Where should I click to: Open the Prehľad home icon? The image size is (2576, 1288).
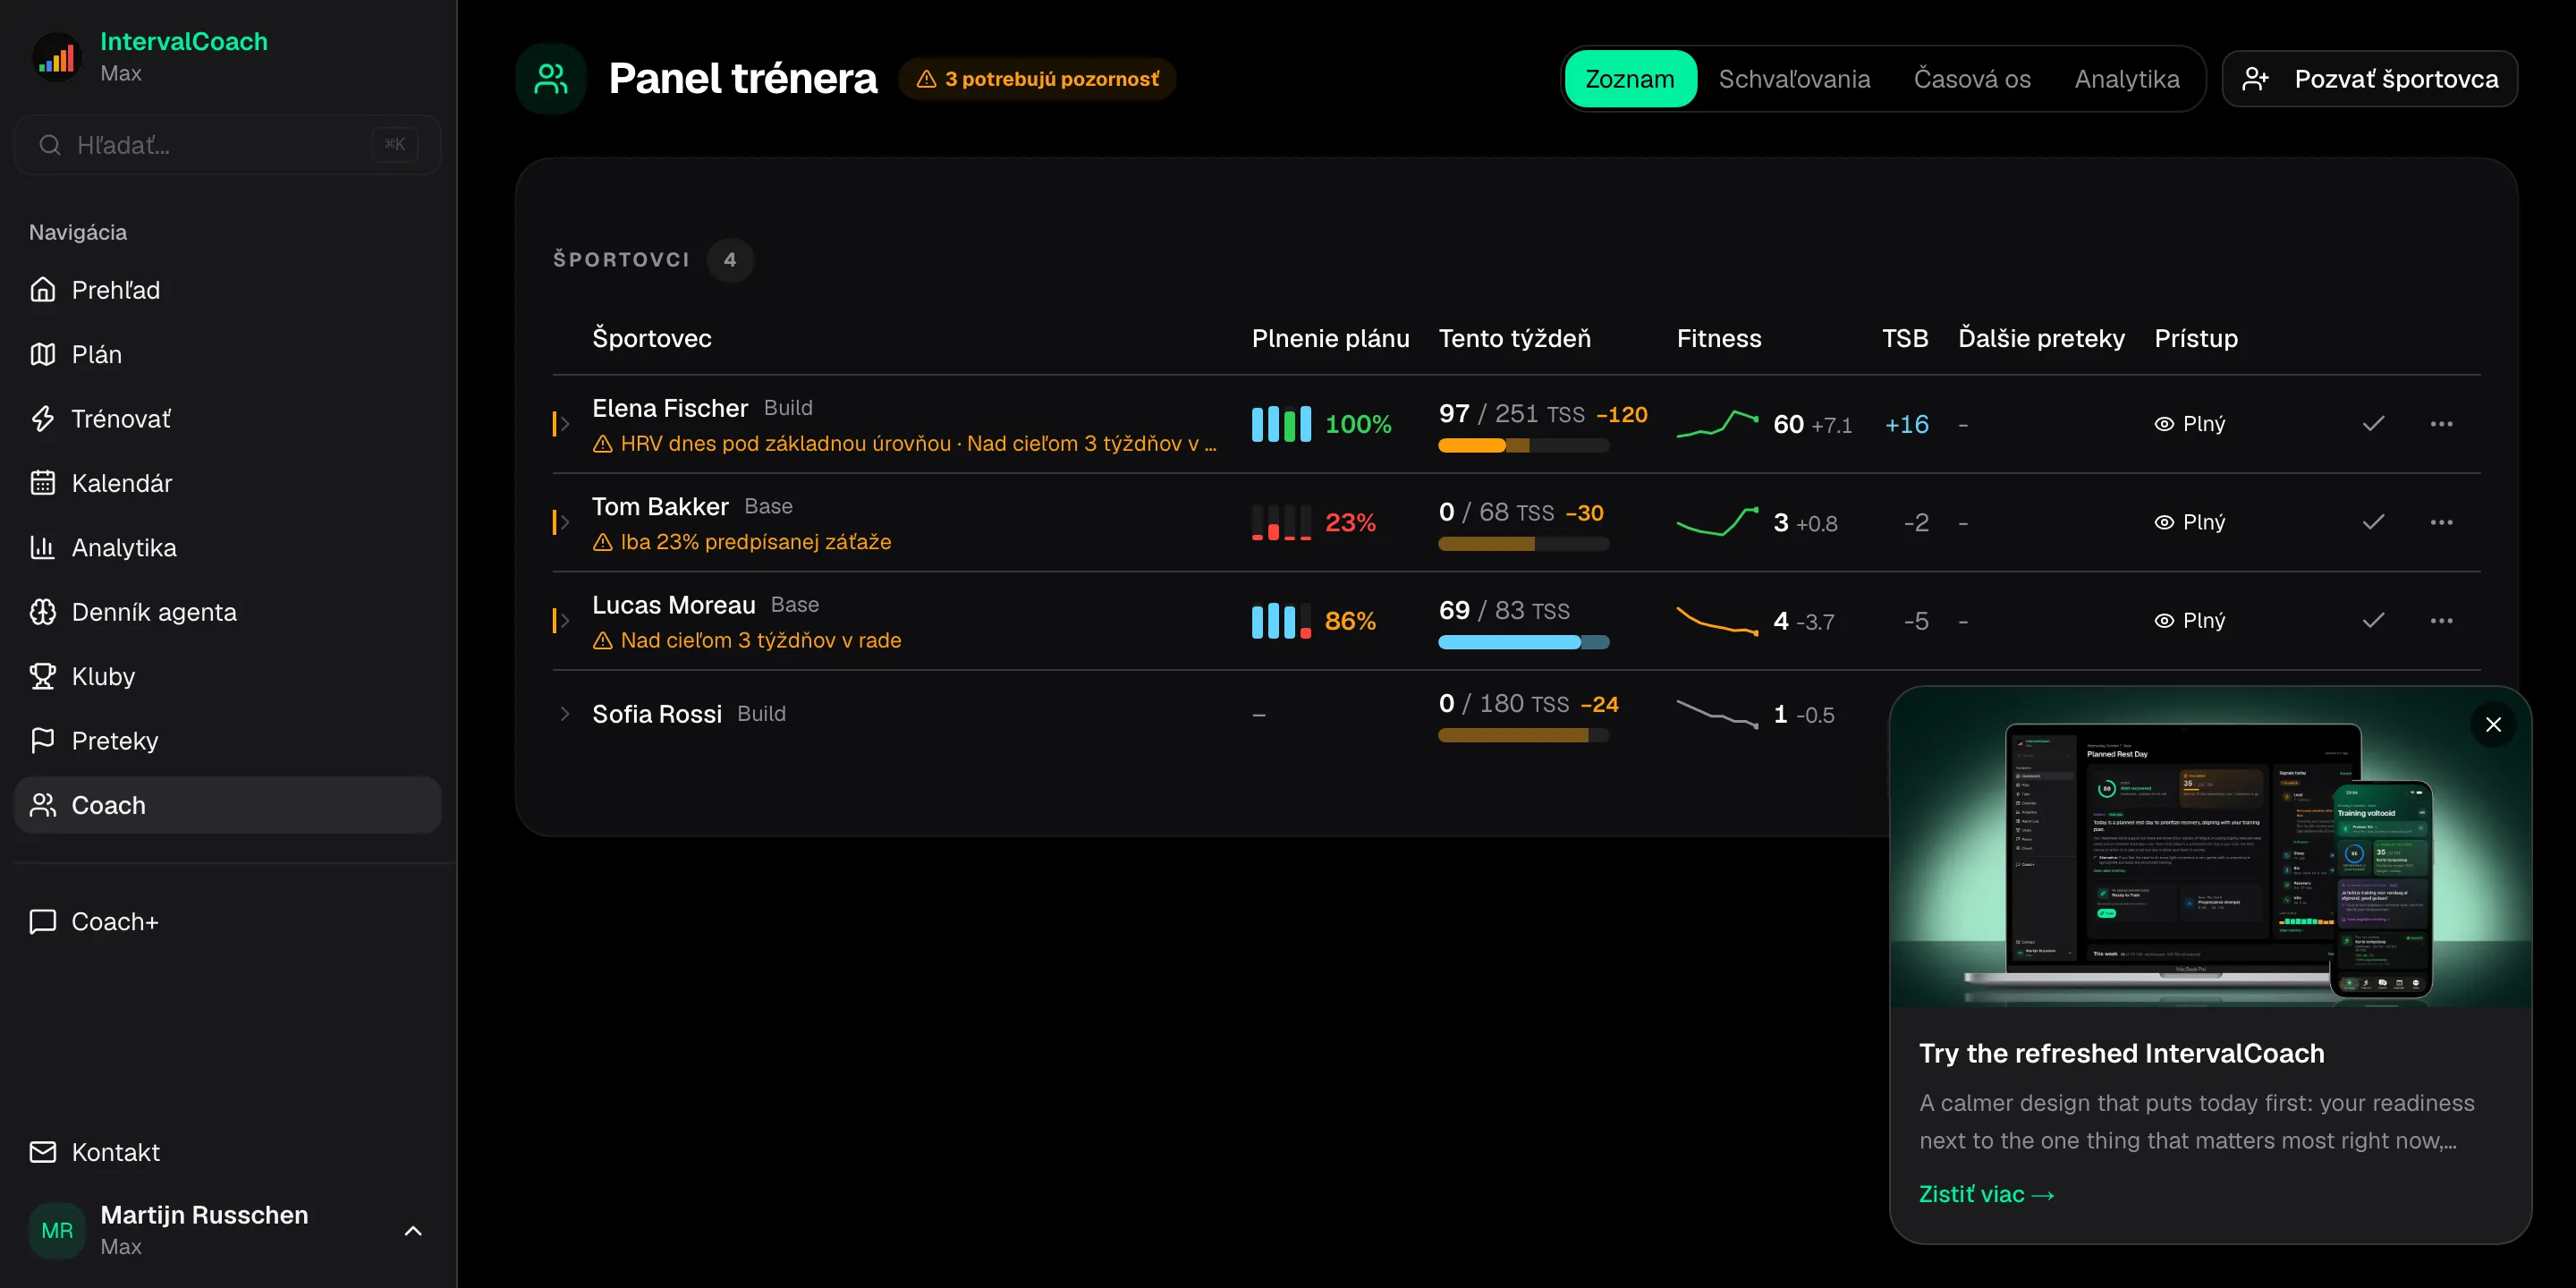(42, 290)
